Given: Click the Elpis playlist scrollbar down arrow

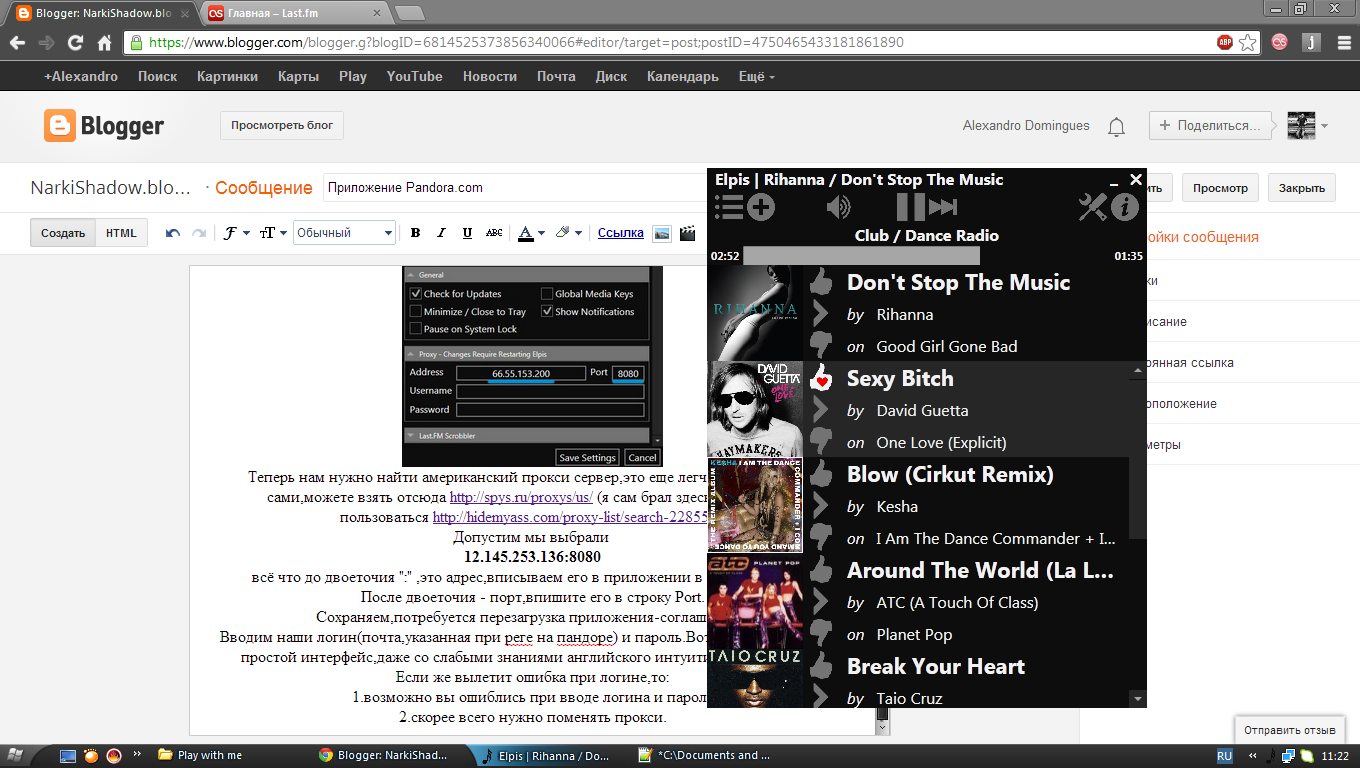Looking at the screenshot, I should coord(1137,697).
